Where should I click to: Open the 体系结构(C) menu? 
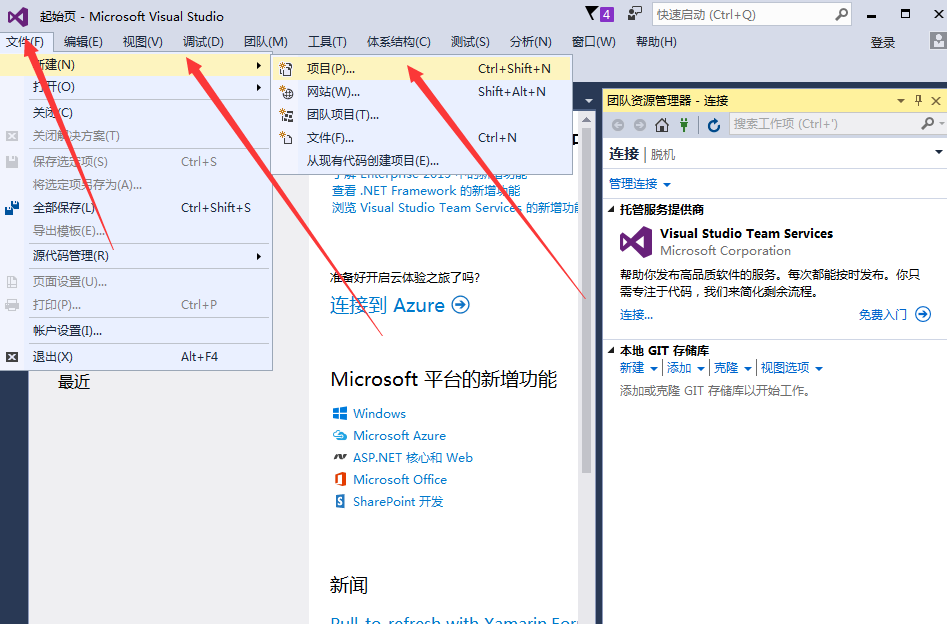399,42
